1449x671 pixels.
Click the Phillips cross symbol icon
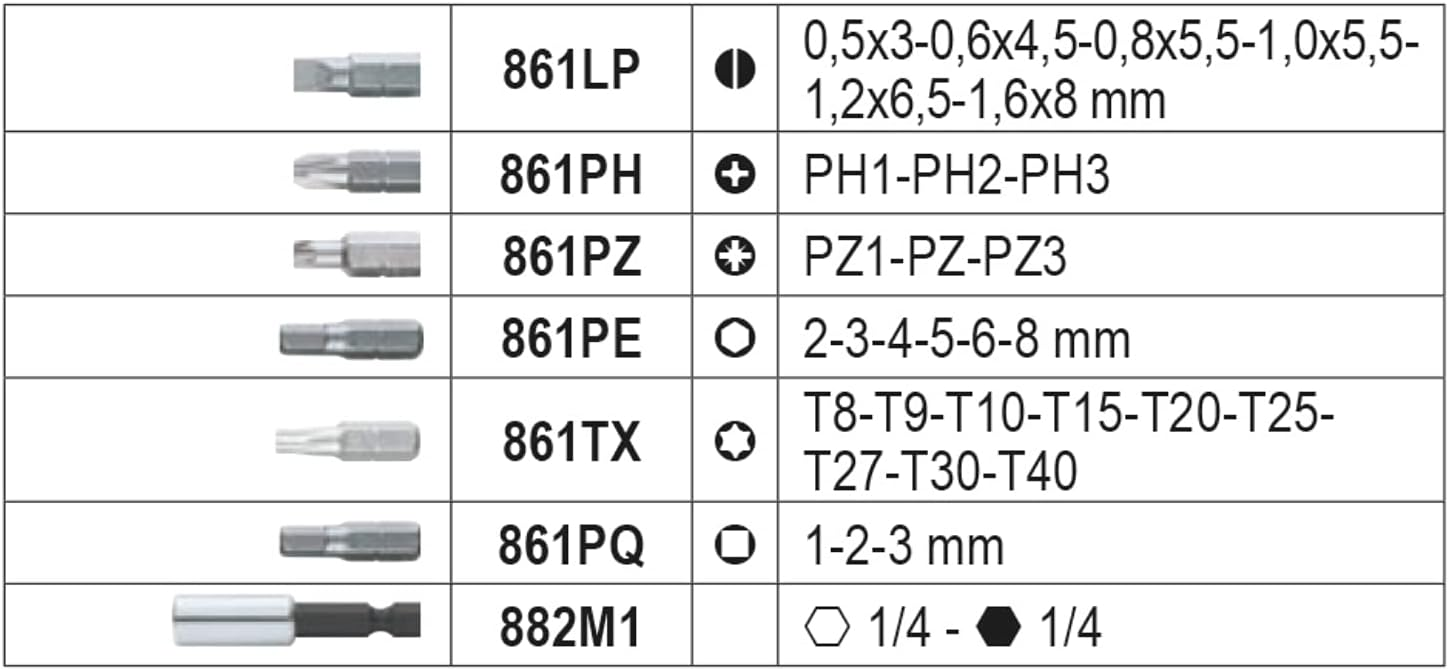pyautogui.click(x=735, y=176)
